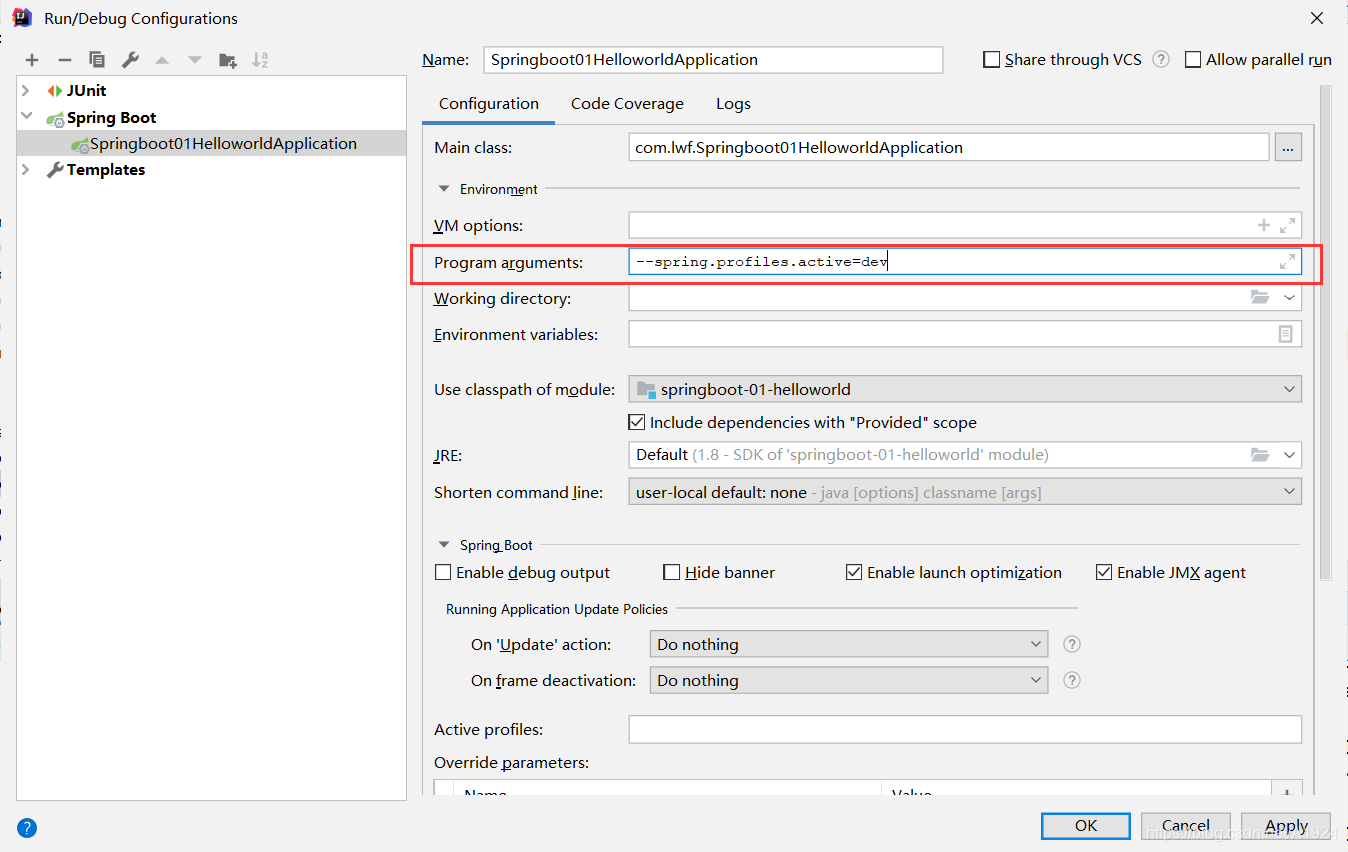The image size is (1348, 852).
Task: Confirm with the OK button
Action: (1086, 826)
